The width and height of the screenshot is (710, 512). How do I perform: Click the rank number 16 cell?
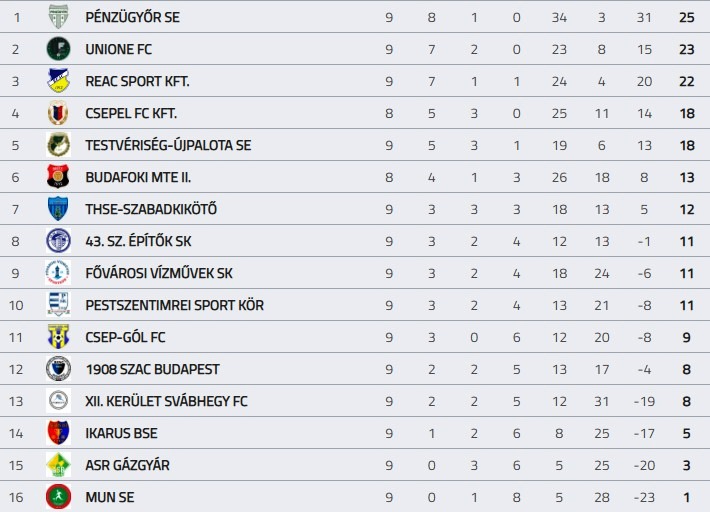click(16, 497)
